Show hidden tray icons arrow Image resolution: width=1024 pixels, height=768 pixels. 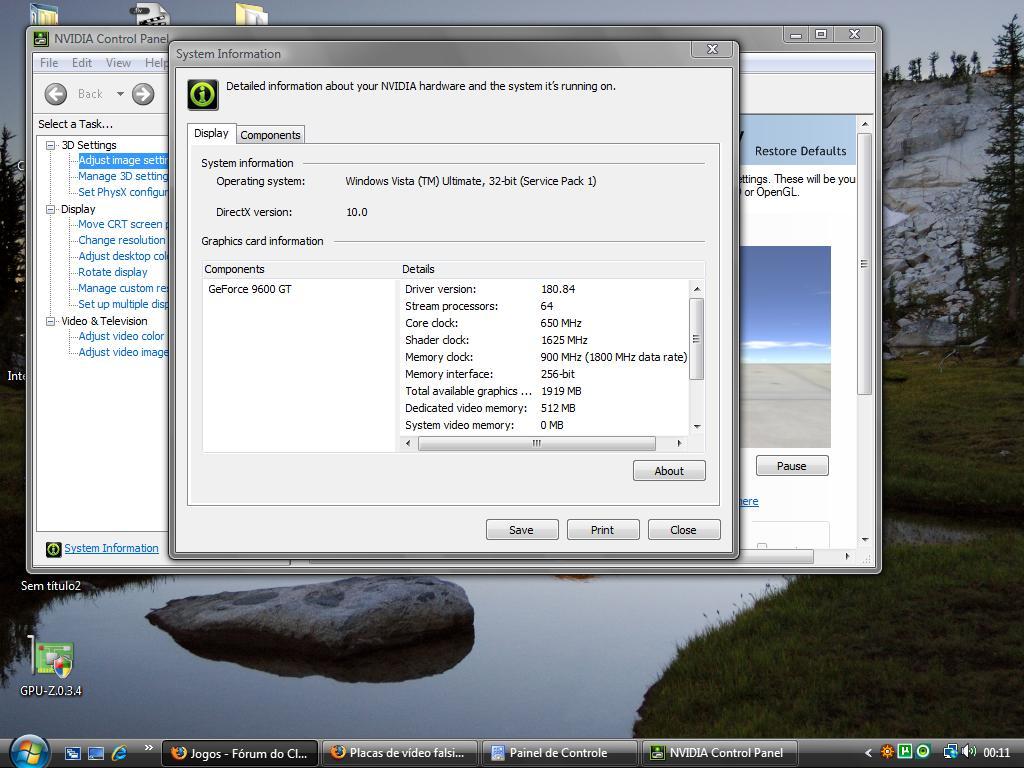868,752
